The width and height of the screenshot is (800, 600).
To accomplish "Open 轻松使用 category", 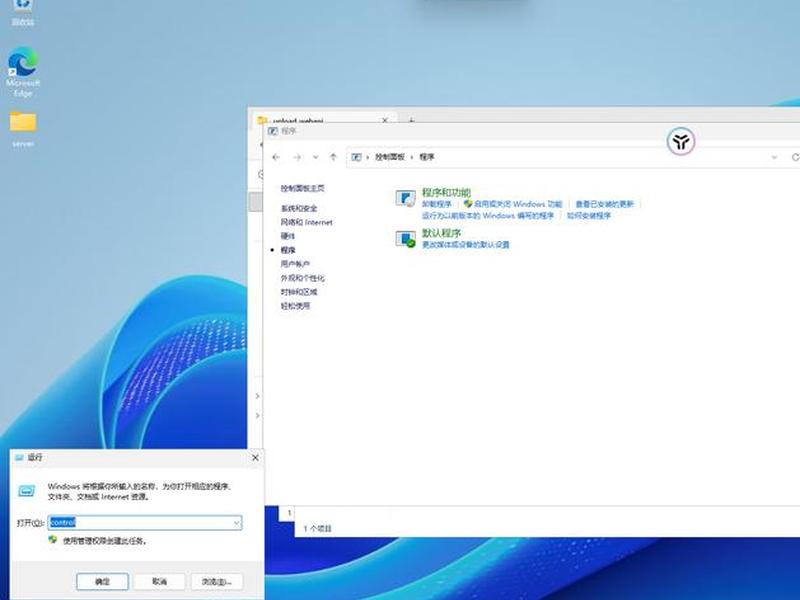I will (295, 306).
